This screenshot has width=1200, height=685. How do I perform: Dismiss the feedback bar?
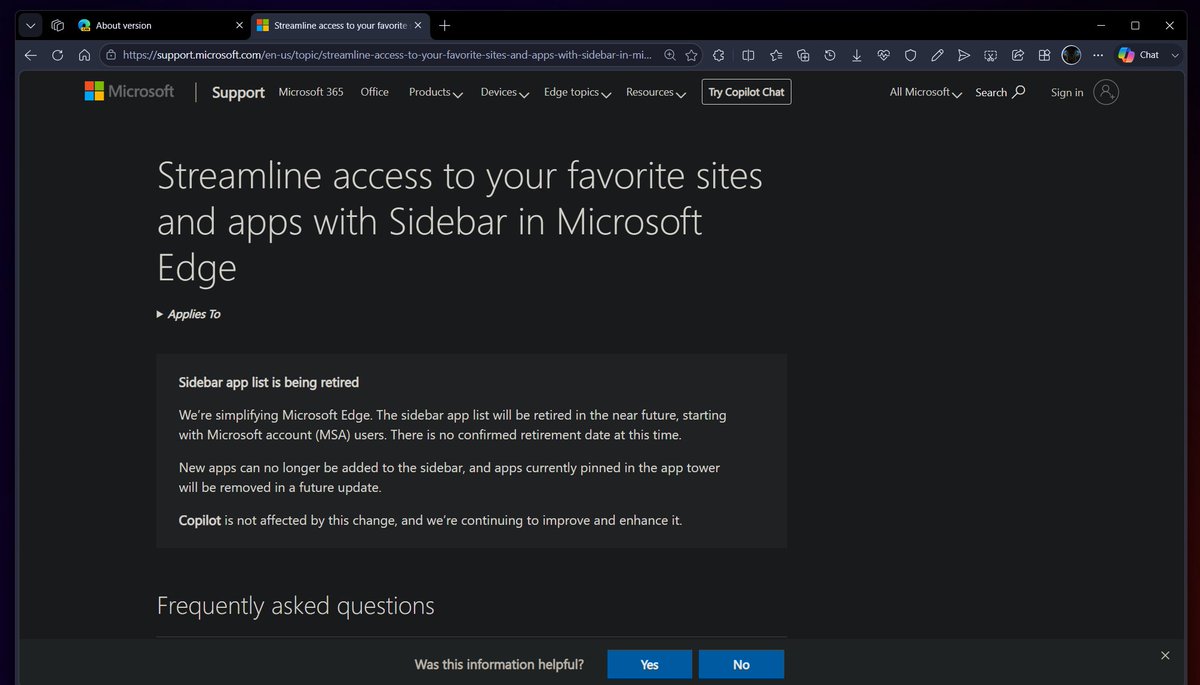pyautogui.click(x=1165, y=655)
